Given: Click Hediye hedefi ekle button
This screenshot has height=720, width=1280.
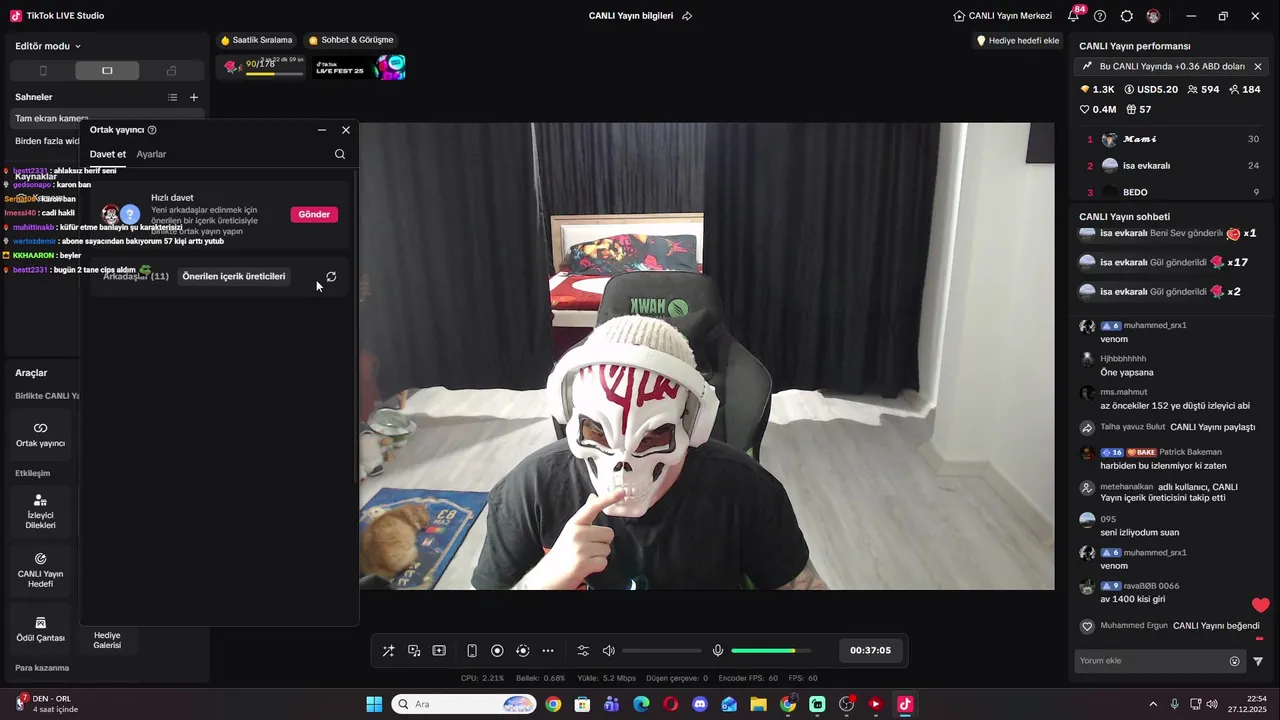Looking at the screenshot, I should (x=1018, y=41).
